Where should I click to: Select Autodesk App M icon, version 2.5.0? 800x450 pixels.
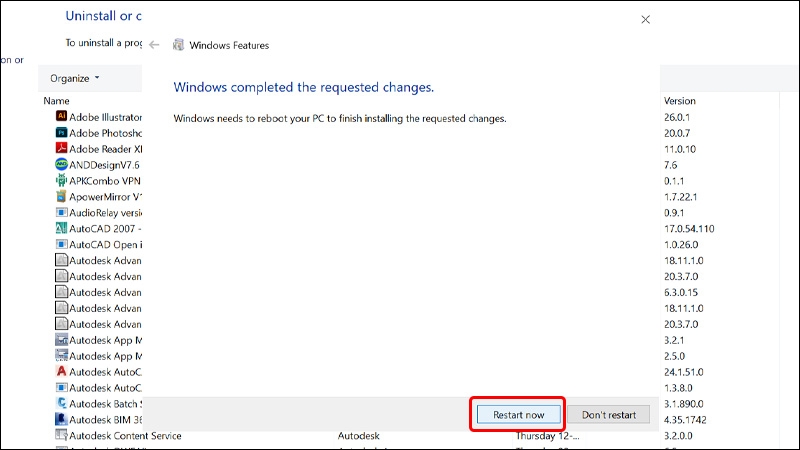(61, 356)
